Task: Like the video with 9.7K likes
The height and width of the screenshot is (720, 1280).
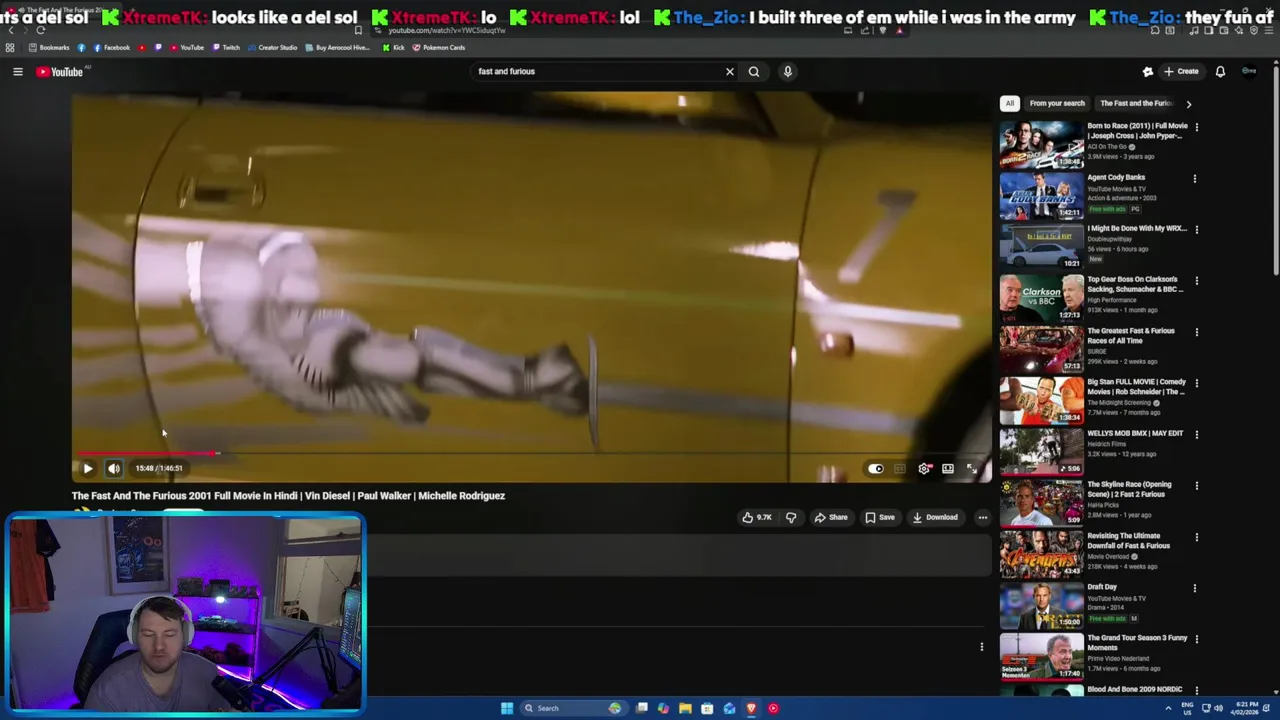Action: pos(757,517)
